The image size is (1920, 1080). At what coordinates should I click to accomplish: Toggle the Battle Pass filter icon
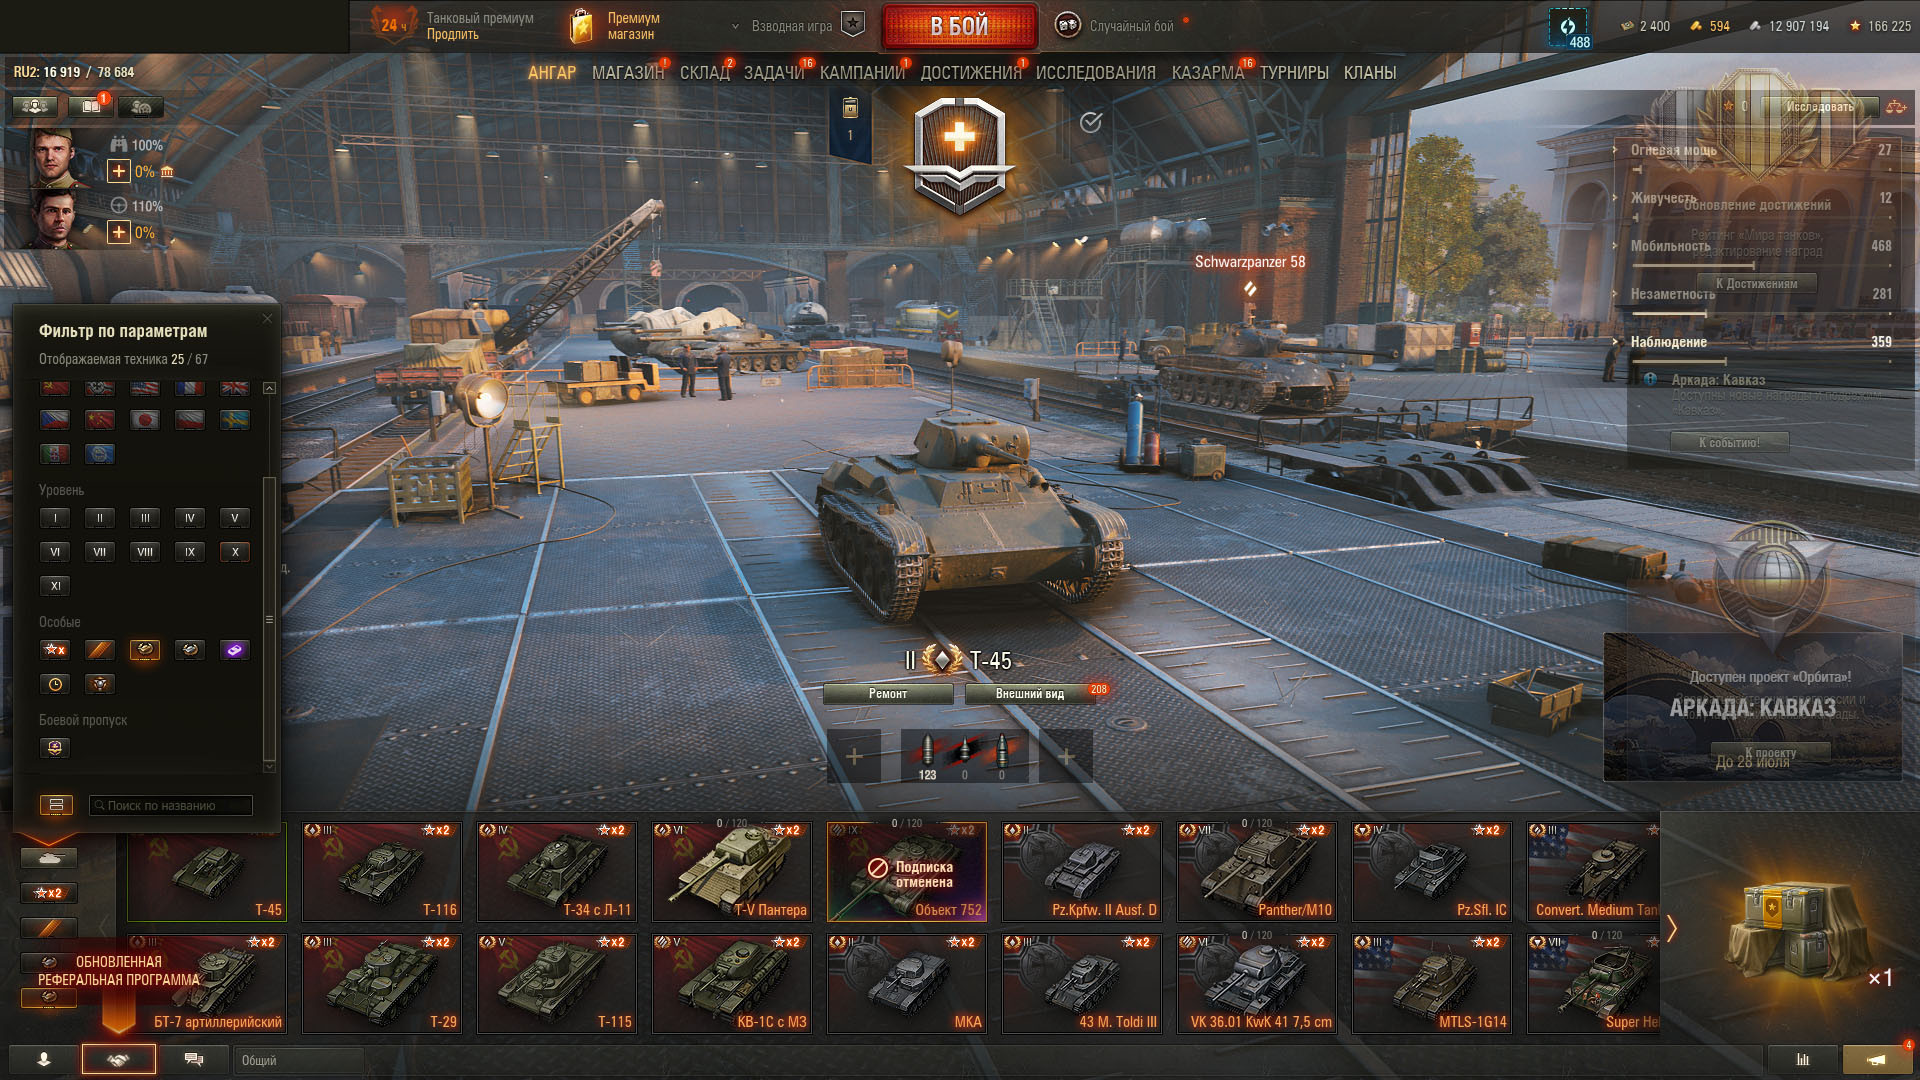coord(55,747)
